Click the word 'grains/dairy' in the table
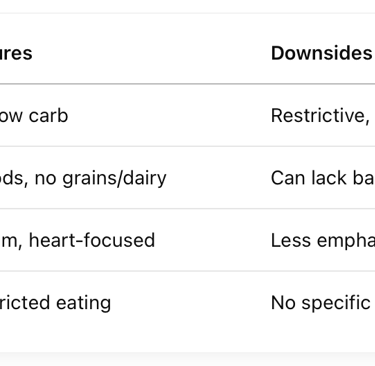Screen dimensions: 375x366 pyautogui.click(x=114, y=178)
